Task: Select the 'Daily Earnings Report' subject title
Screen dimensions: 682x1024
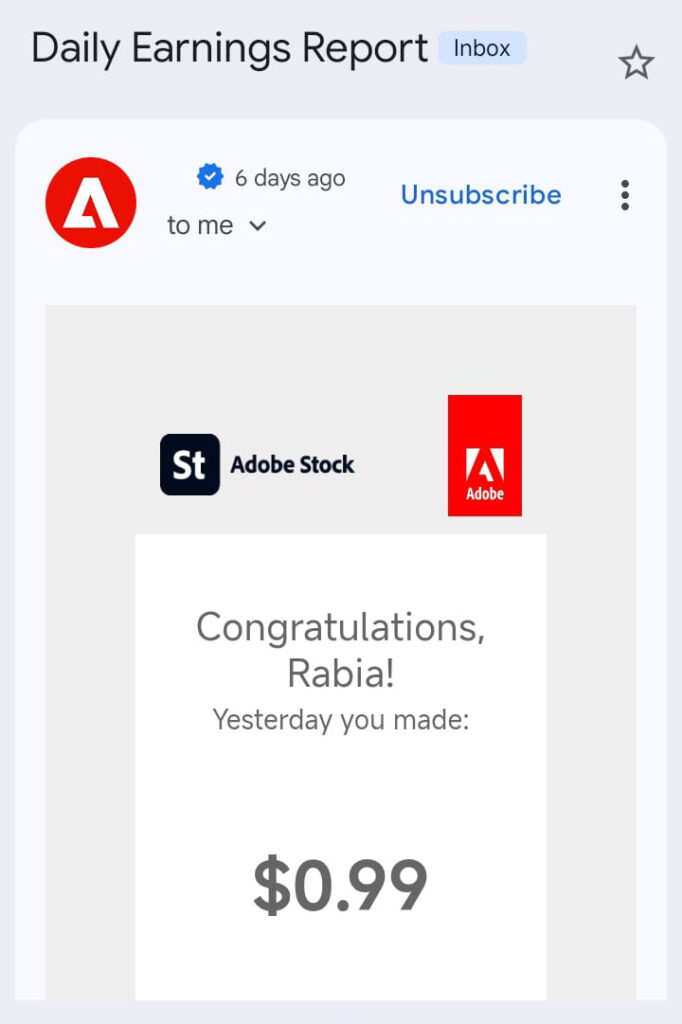Action: click(x=230, y=48)
